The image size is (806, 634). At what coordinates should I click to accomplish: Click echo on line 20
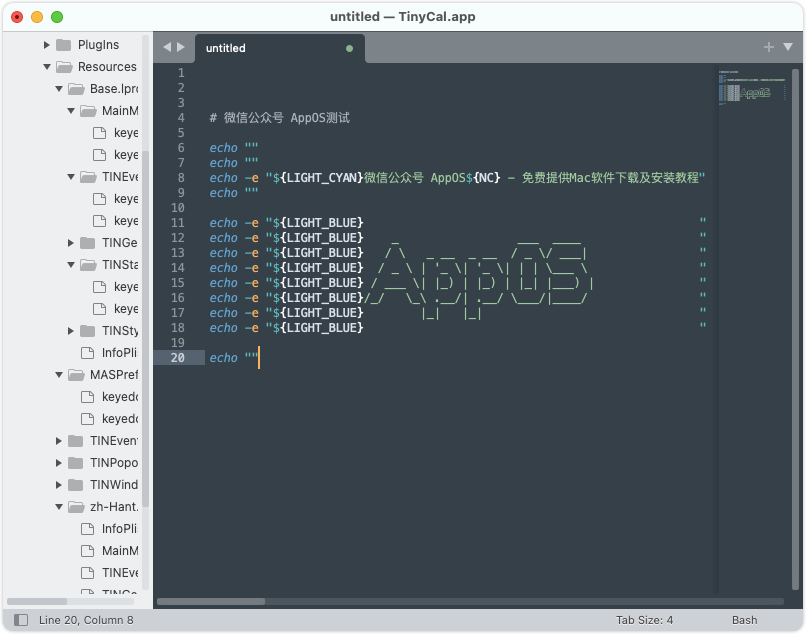224,358
